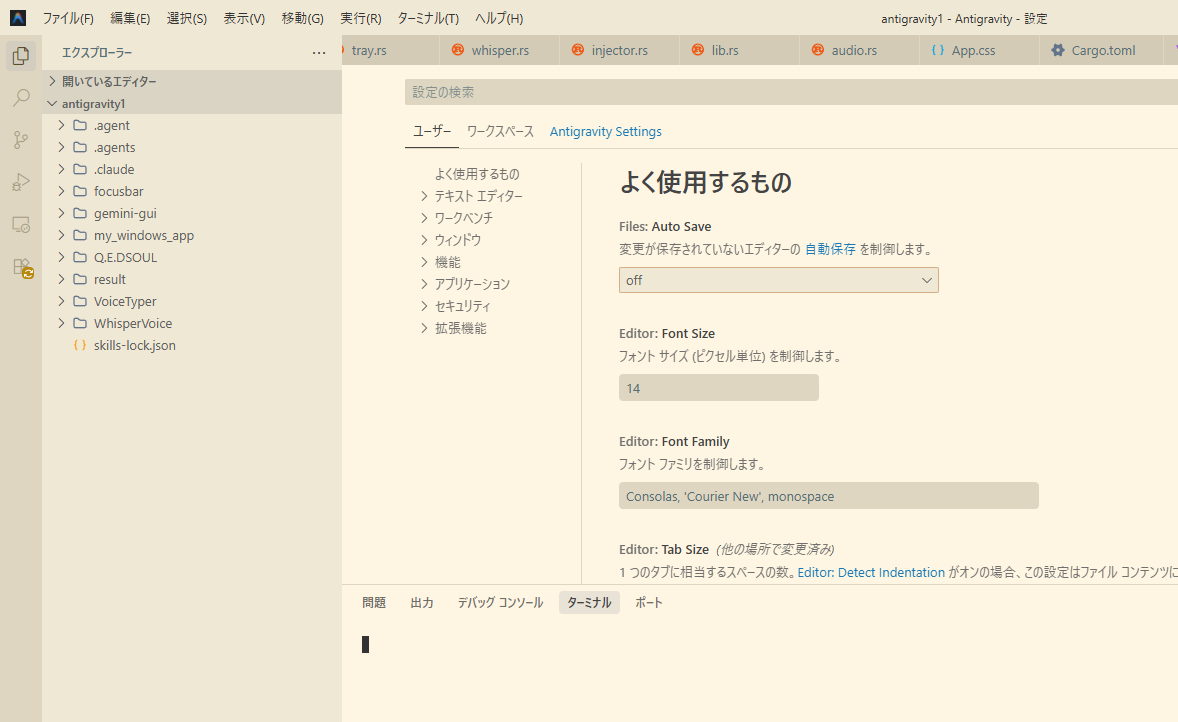This screenshot has width=1178, height=722.
Task: Select the ワークスペース settings tab
Action: (500, 132)
